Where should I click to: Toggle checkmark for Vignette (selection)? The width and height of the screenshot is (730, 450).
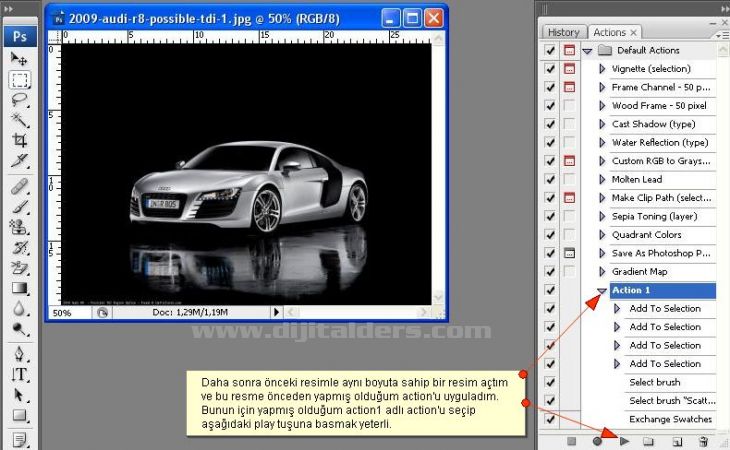click(x=550, y=69)
